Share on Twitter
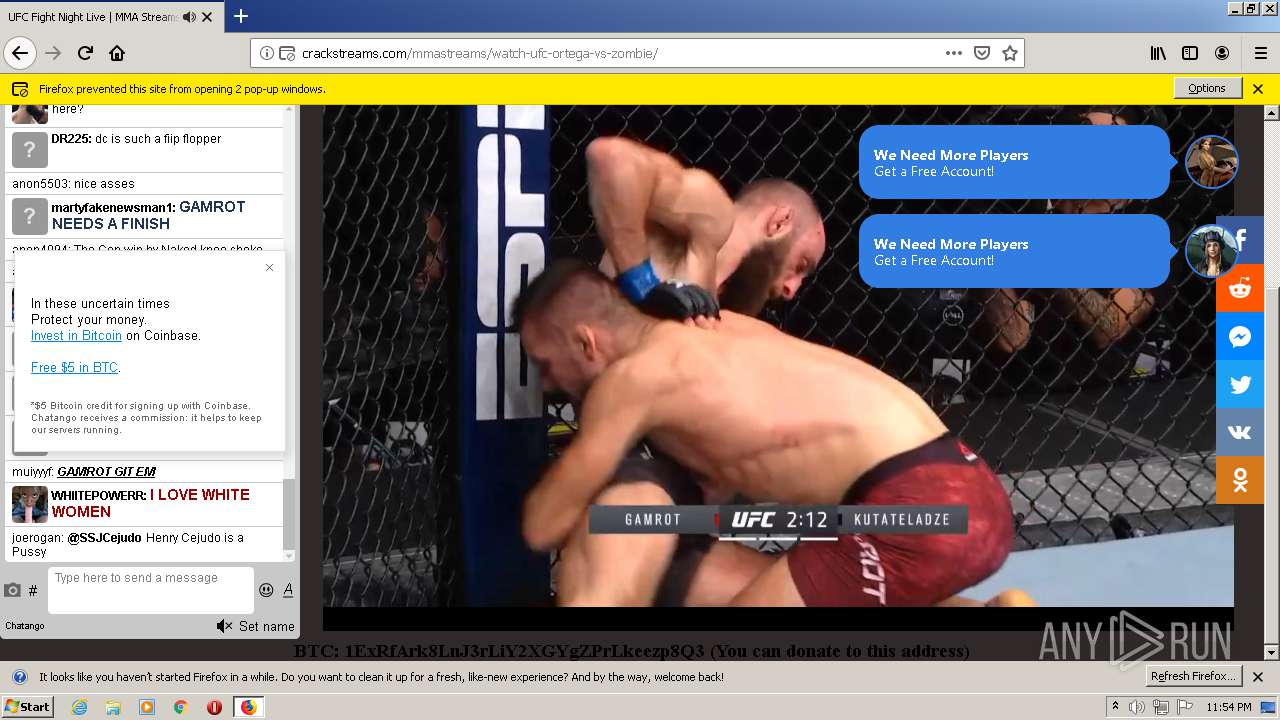 pos(1240,384)
